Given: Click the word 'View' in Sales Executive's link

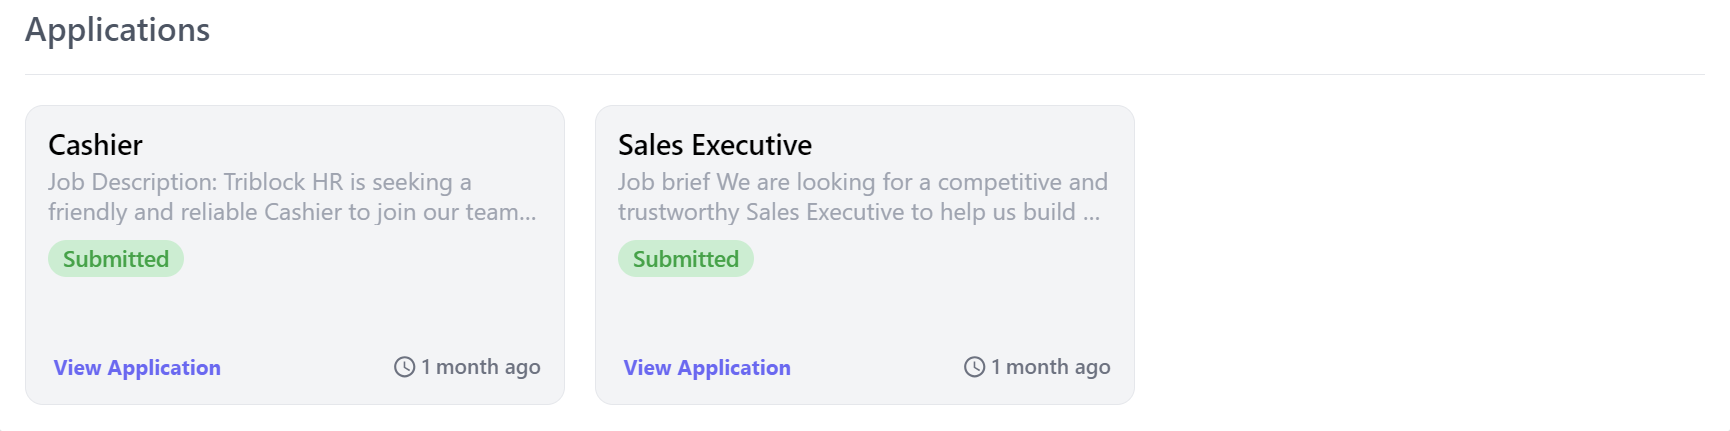Looking at the screenshot, I should click(647, 367).
